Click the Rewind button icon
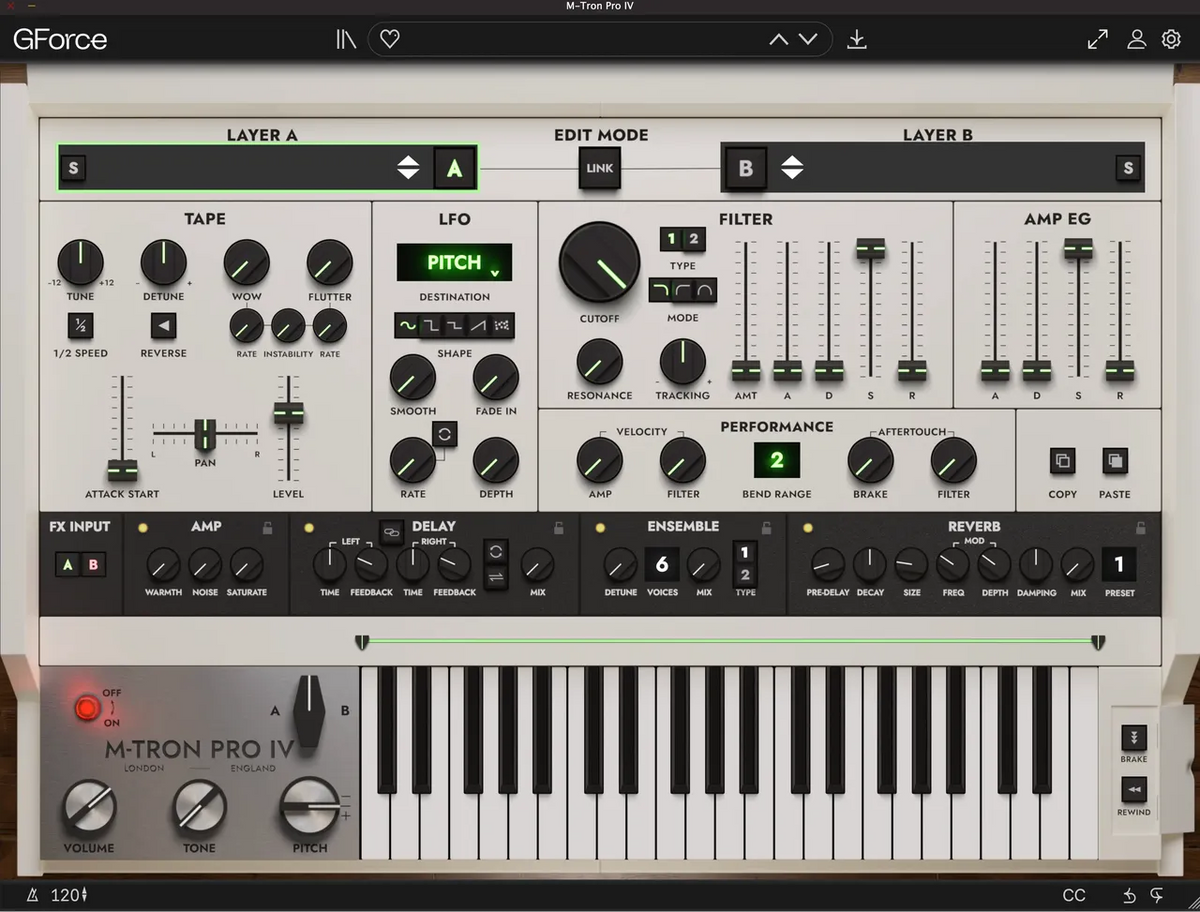The image size is (1200, 912). (1134, 790)
